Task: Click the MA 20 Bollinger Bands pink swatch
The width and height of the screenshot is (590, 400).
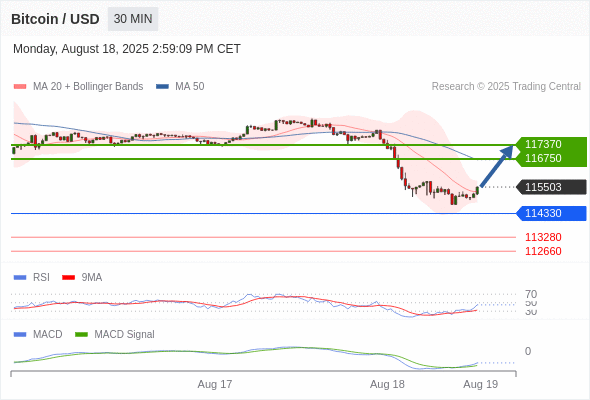Action: pyautogui.click(x=20, y=87)
